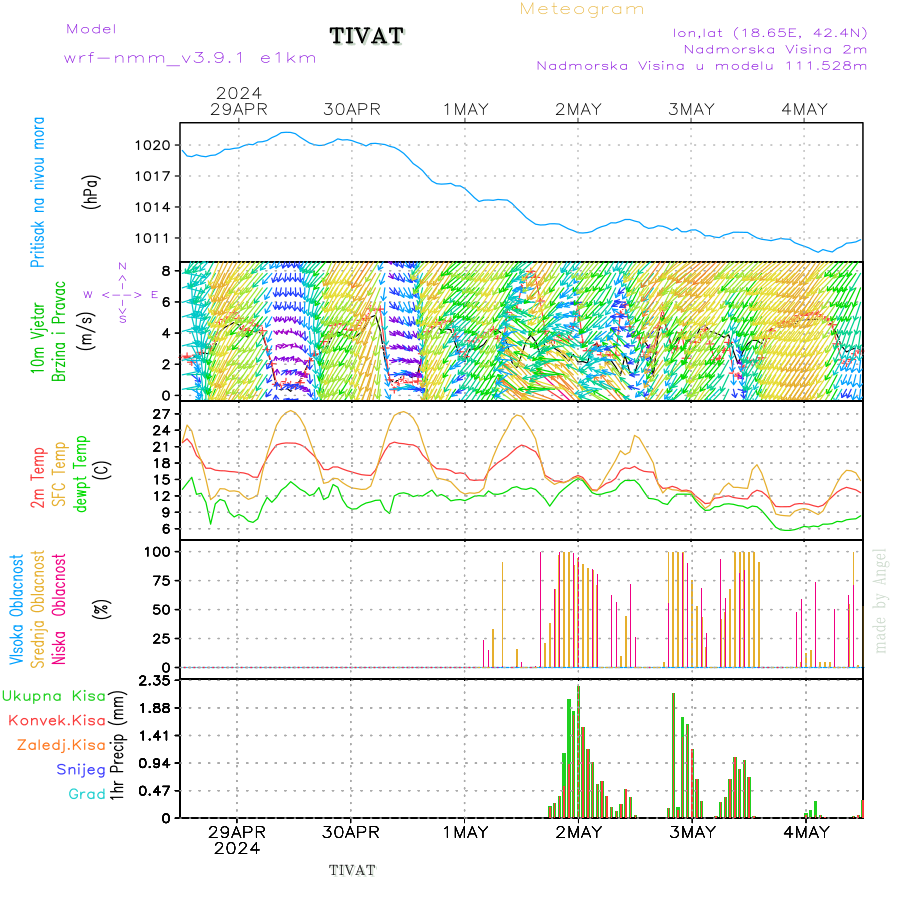The image size is (900, 900).
Task: Click the 4 value on the wind speed axis
Action: point(166,333)
